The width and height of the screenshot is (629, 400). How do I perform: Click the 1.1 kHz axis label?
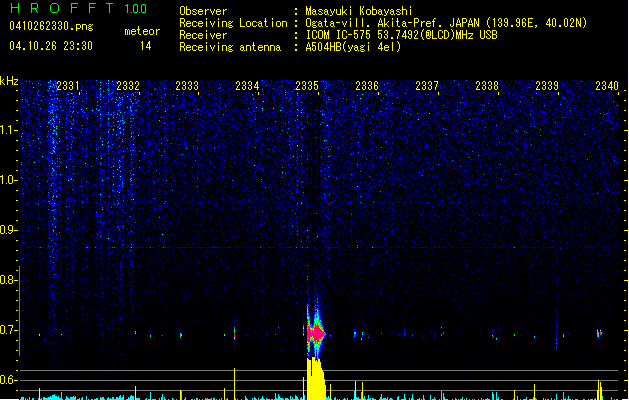tap(8, 130)
